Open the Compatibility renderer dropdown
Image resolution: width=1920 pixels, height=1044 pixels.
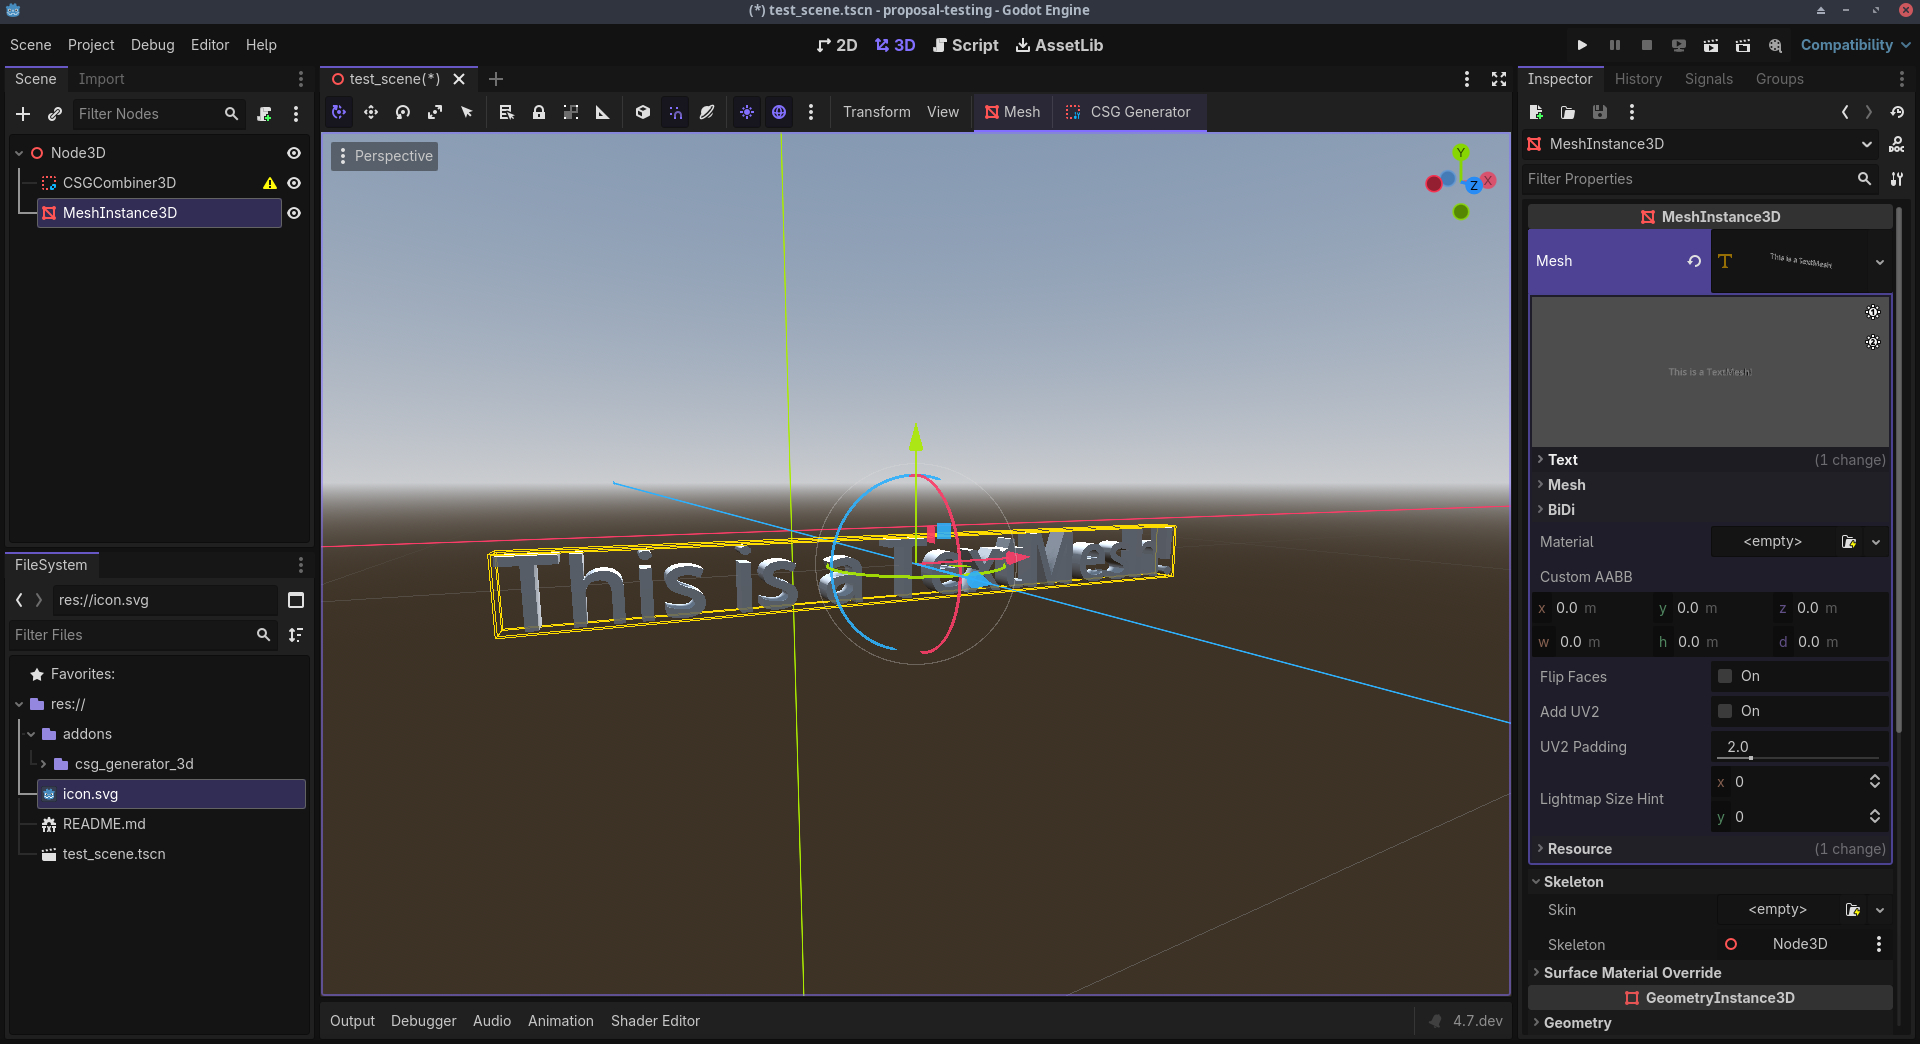click(x=1855, y=45)
